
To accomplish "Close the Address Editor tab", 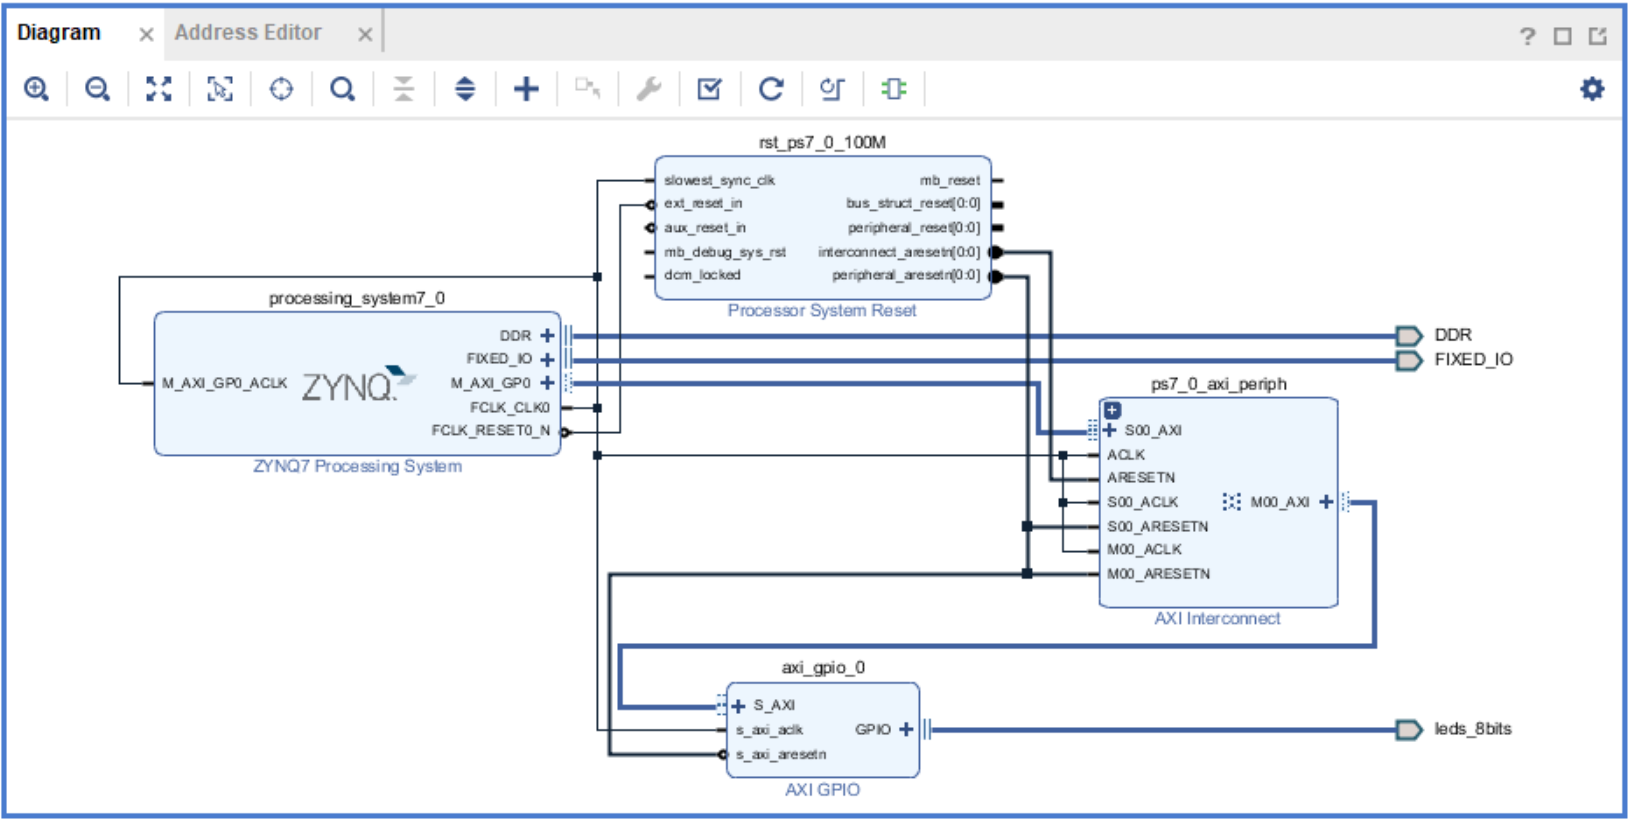I will pos(365,35).
